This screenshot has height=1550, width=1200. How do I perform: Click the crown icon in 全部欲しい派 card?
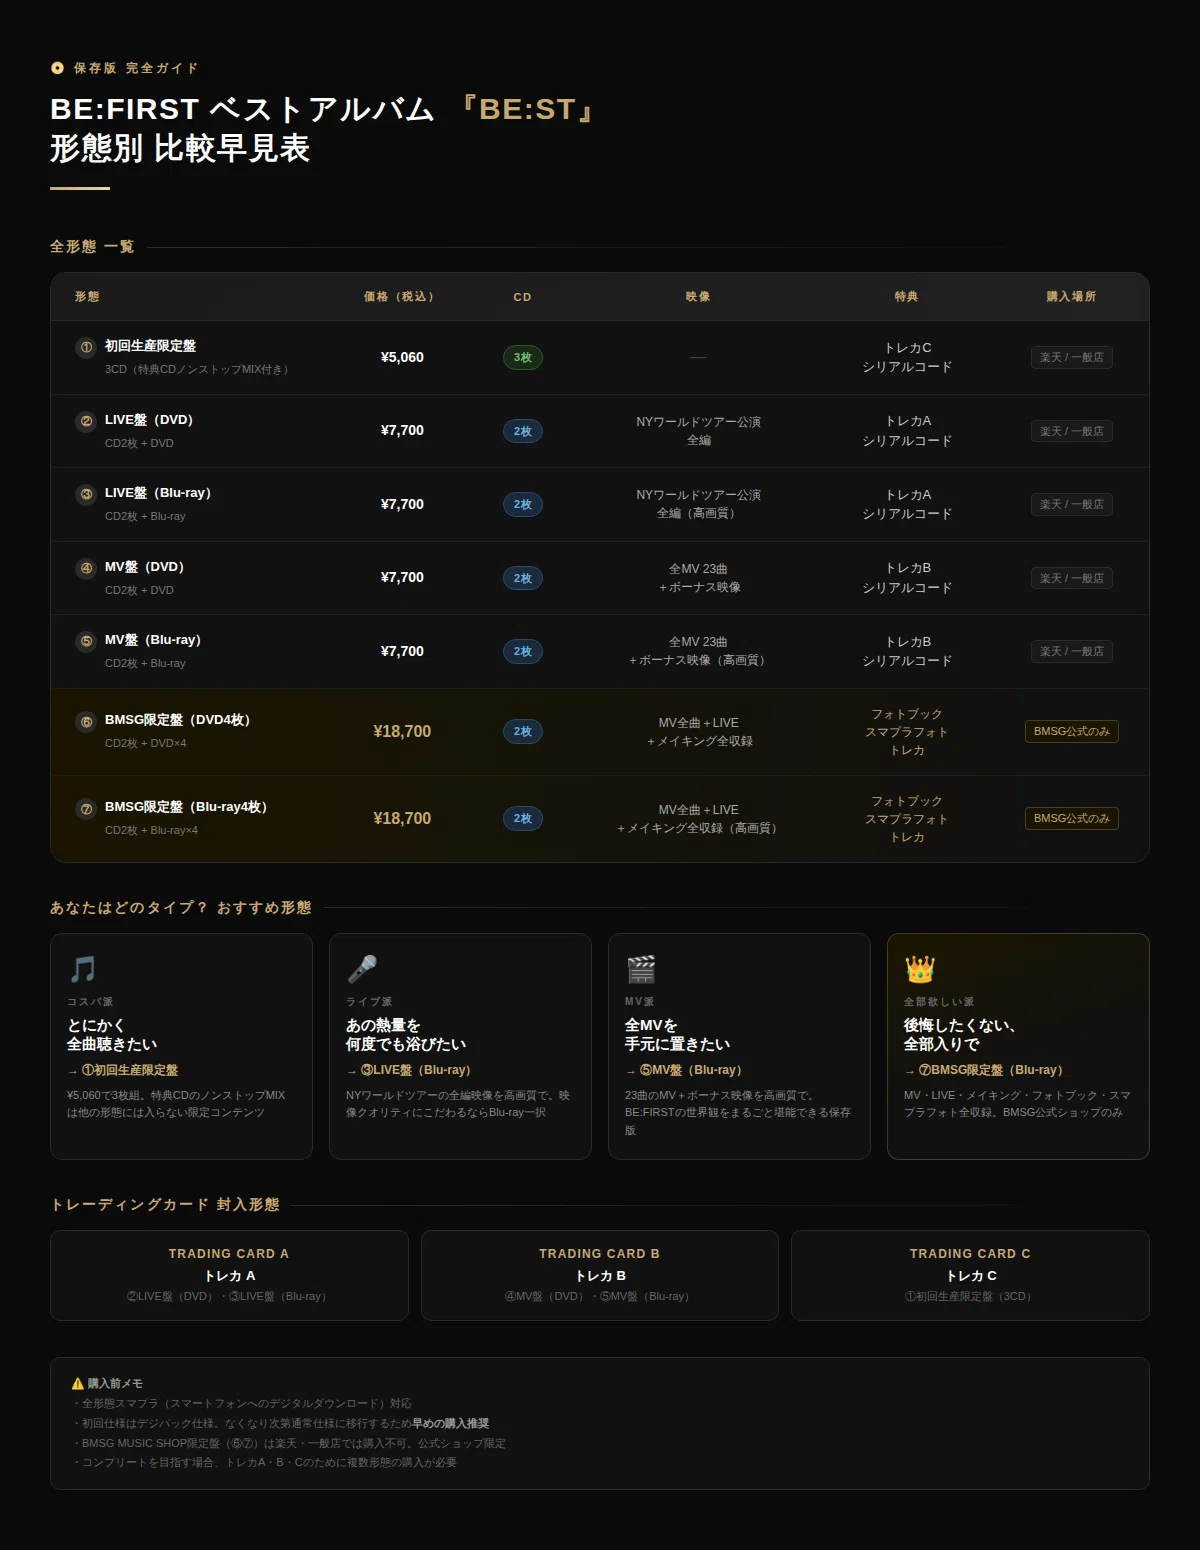click(x=920, y=969)
